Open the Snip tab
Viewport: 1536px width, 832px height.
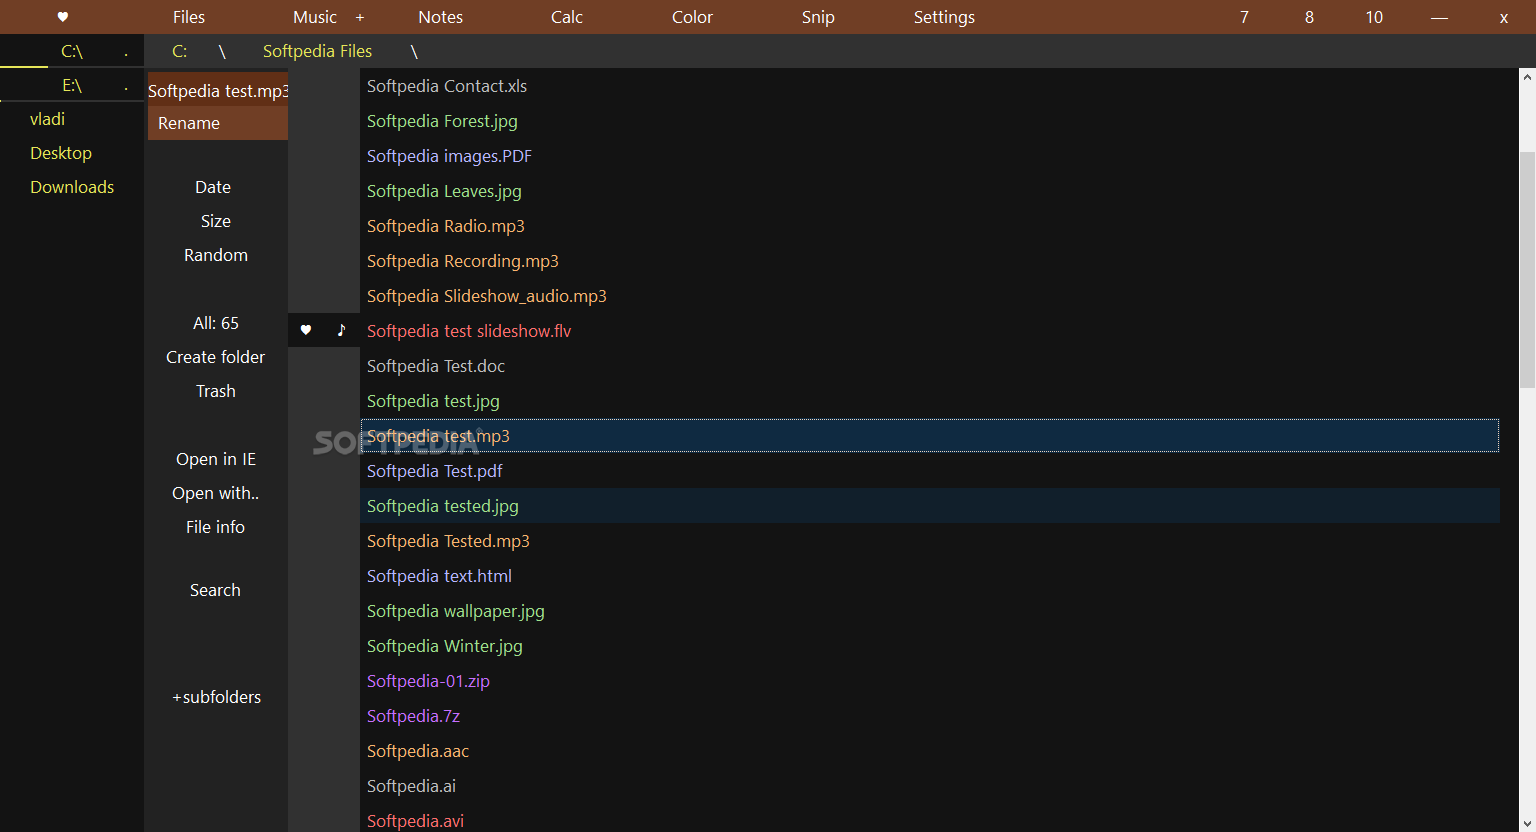pos(818,17)
